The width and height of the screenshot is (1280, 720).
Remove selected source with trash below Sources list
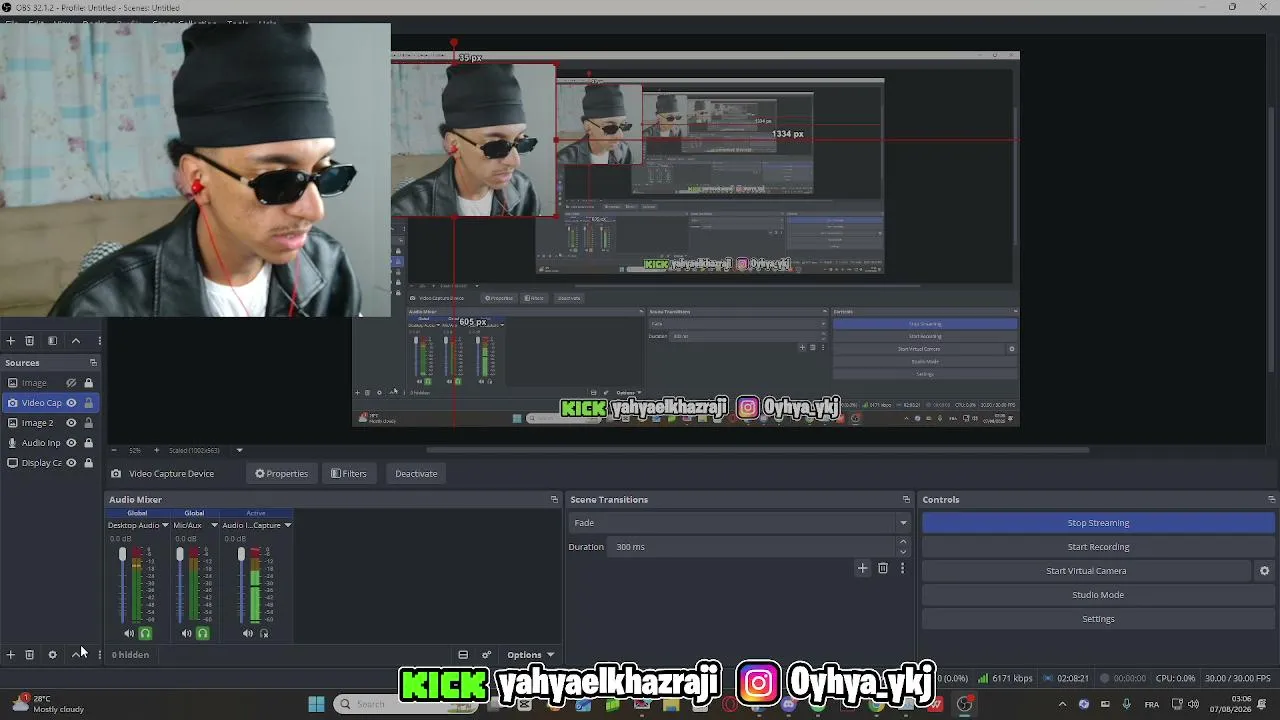(30, 655)
